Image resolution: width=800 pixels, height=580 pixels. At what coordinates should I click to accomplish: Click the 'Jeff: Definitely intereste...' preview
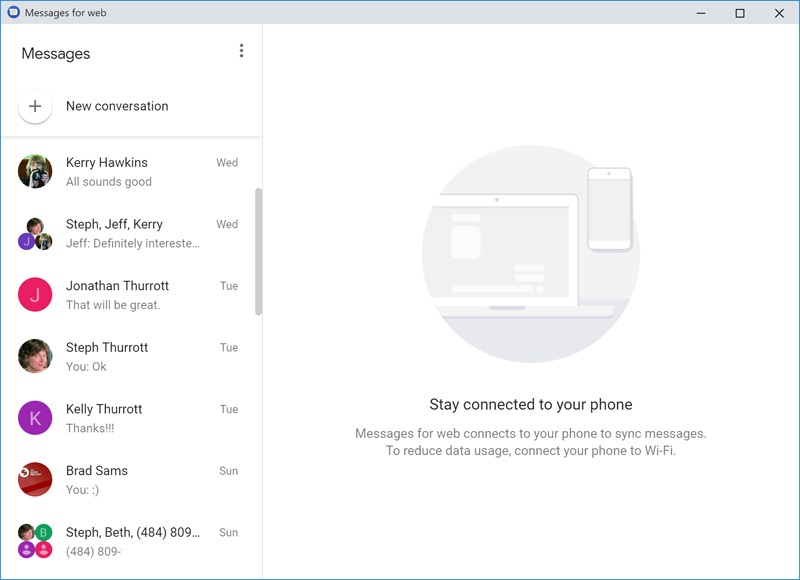click(x=133, y=243)
